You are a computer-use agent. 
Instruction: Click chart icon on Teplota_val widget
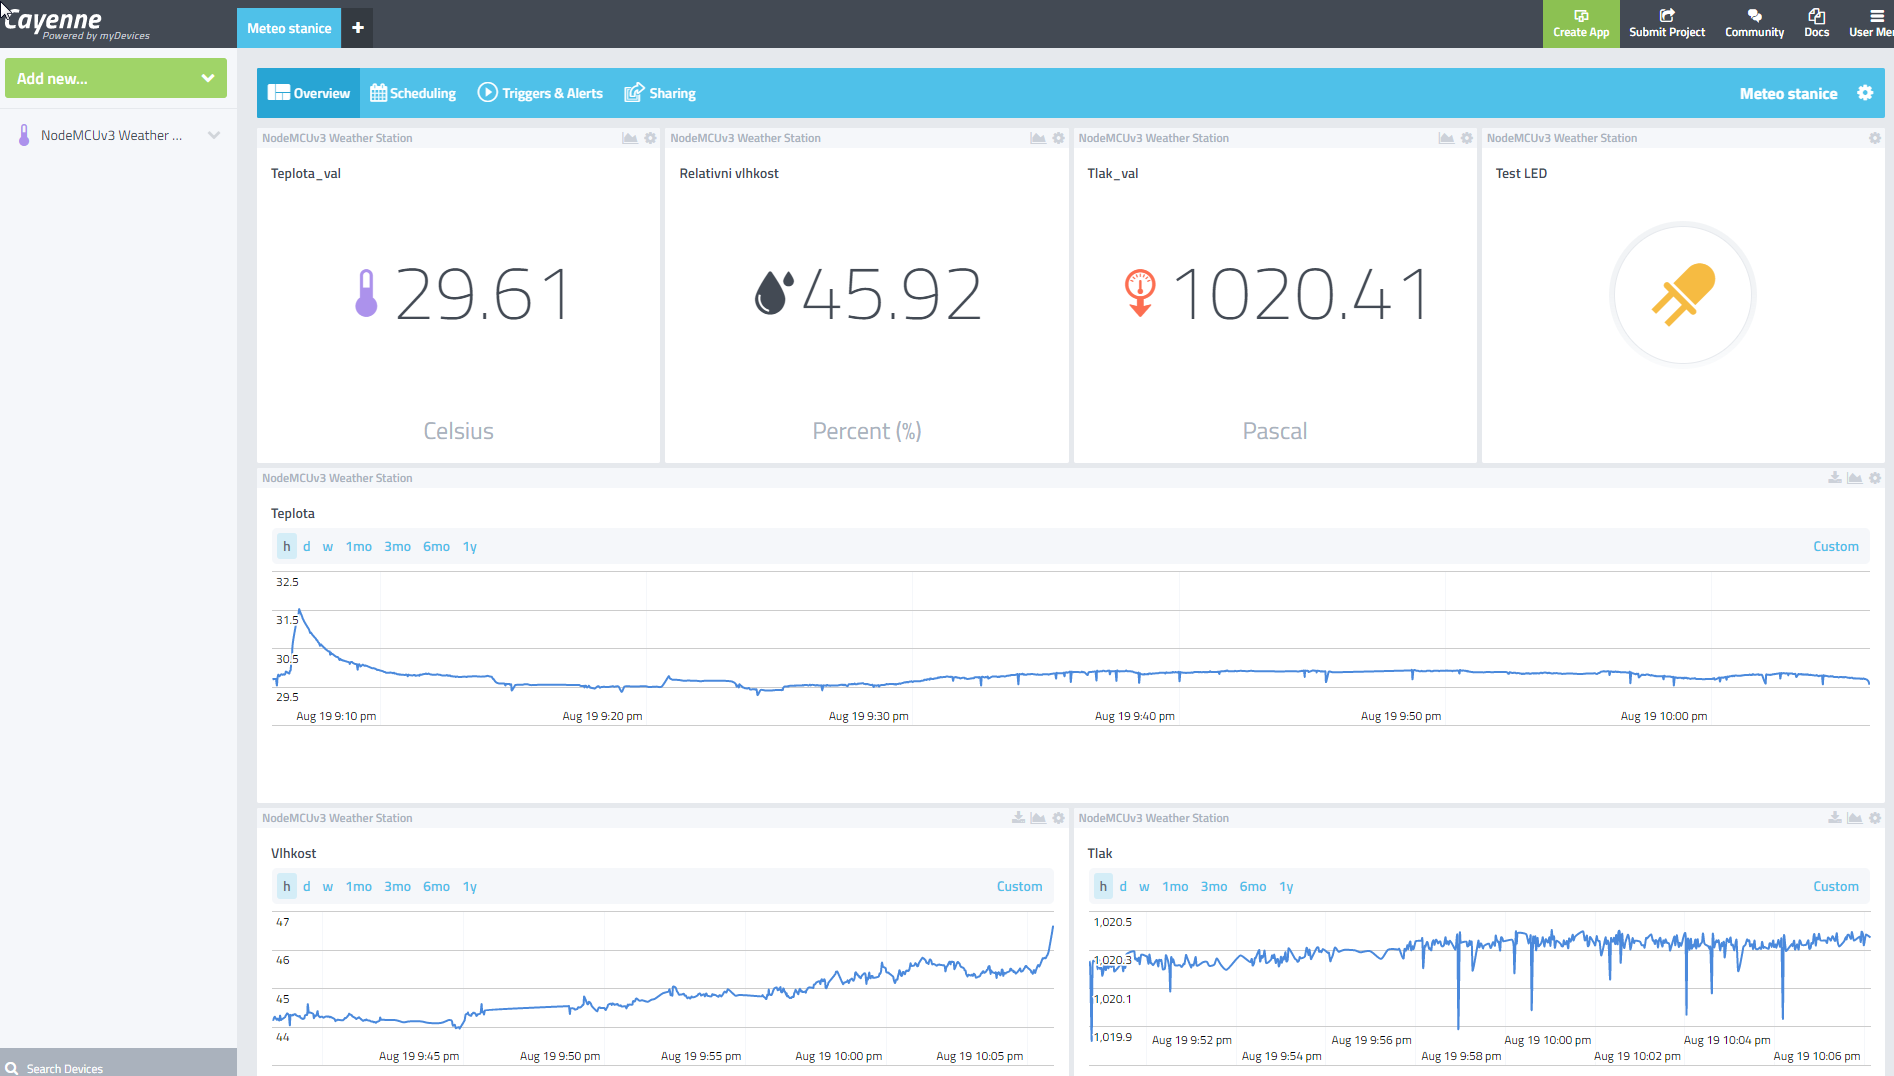(x=630, y=138)
